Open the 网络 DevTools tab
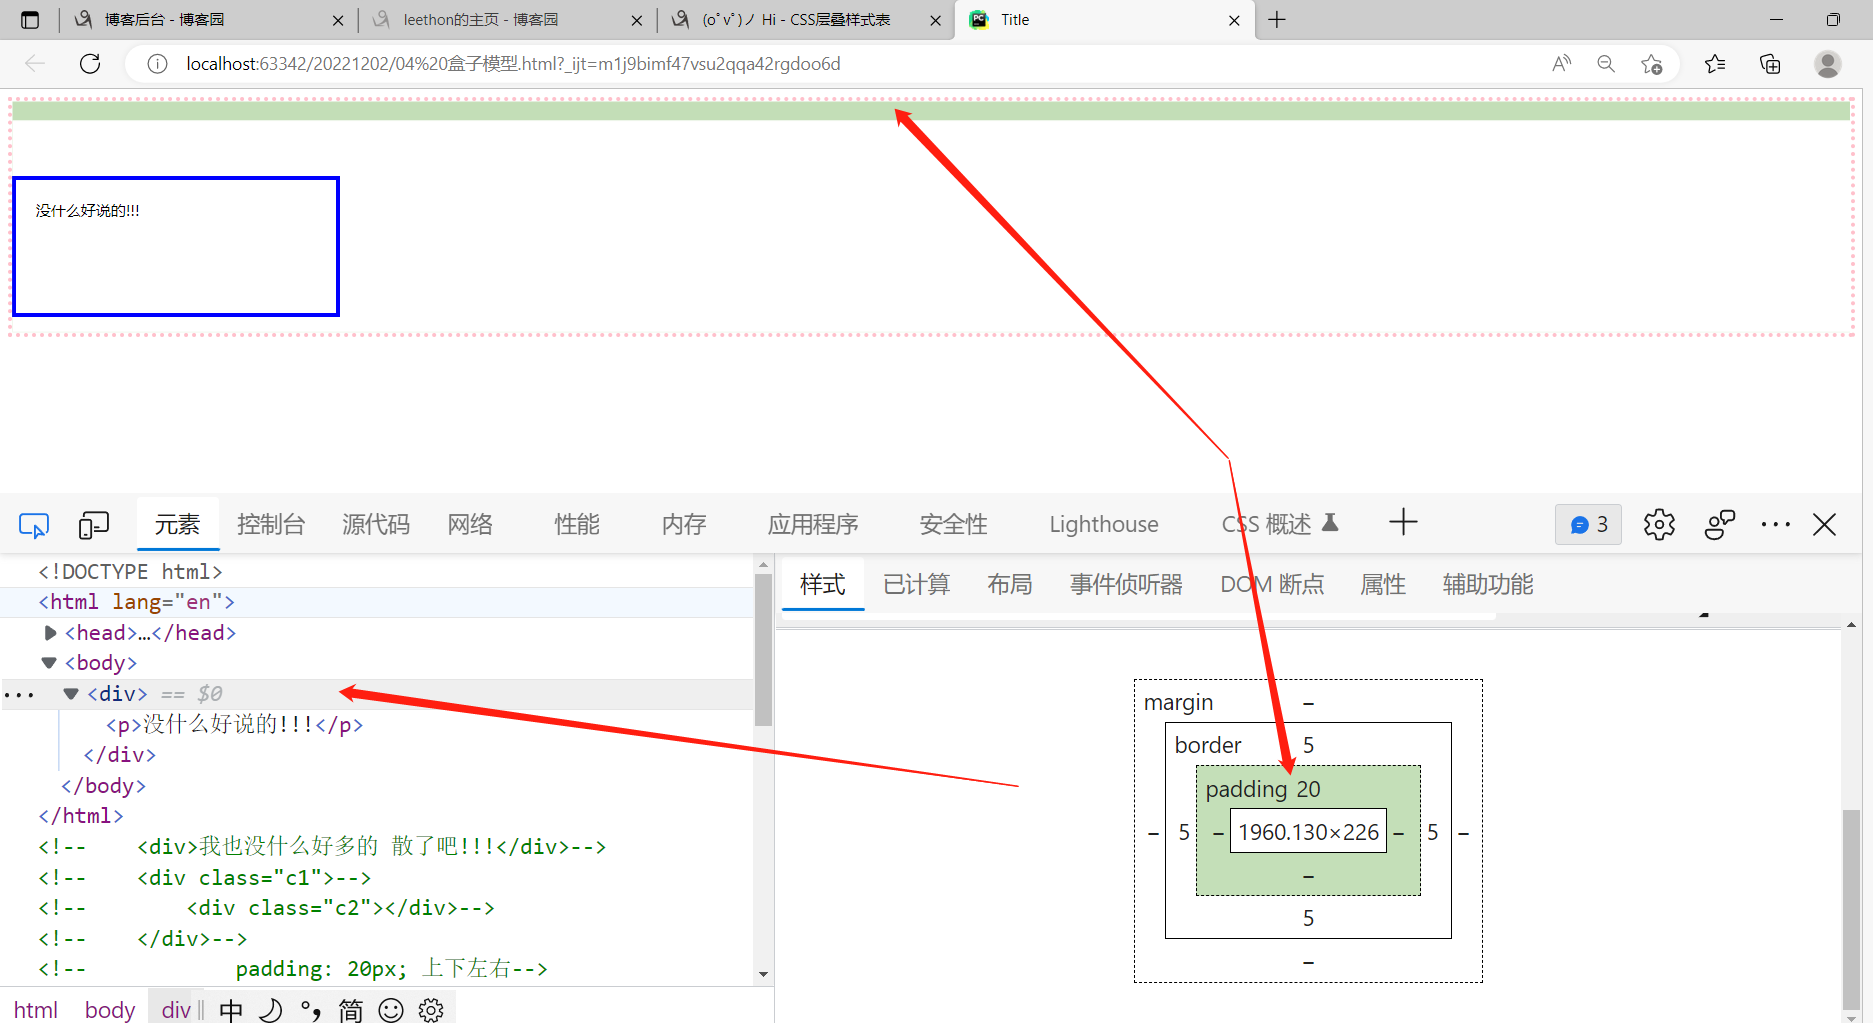The height and width of the screenshot is (1023, 1873). click(470, 525)
